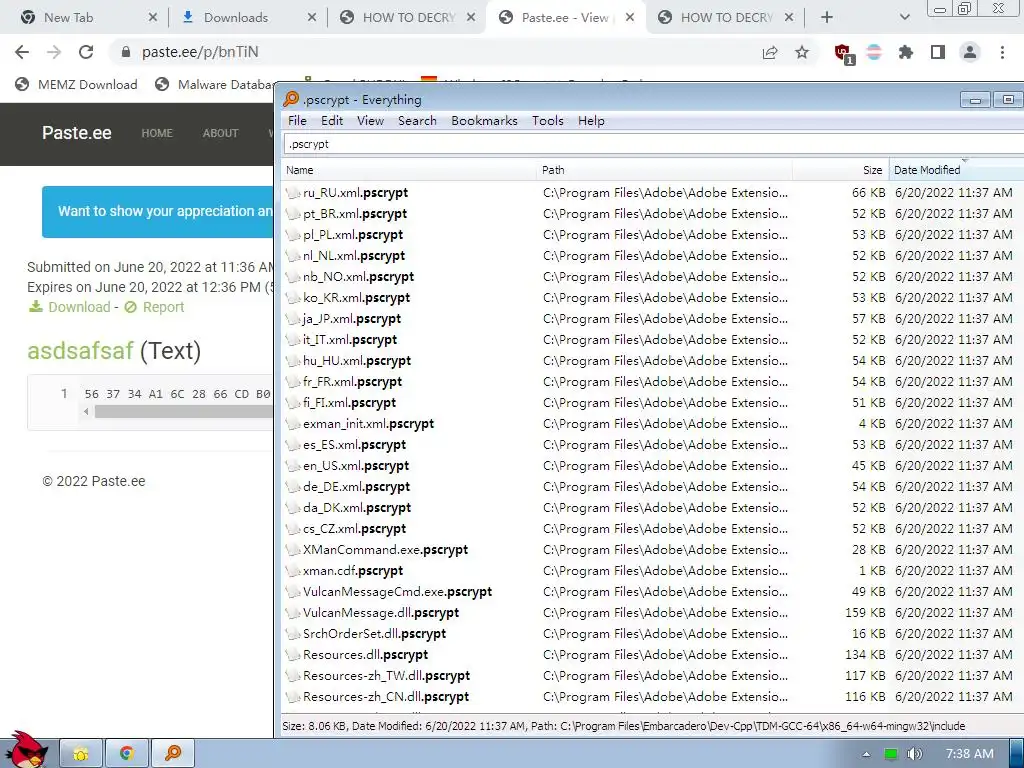Screen dimensions: 1024x768
Task: Select file en_US.xml.pscrypt
Action: (x=356, y=466)
